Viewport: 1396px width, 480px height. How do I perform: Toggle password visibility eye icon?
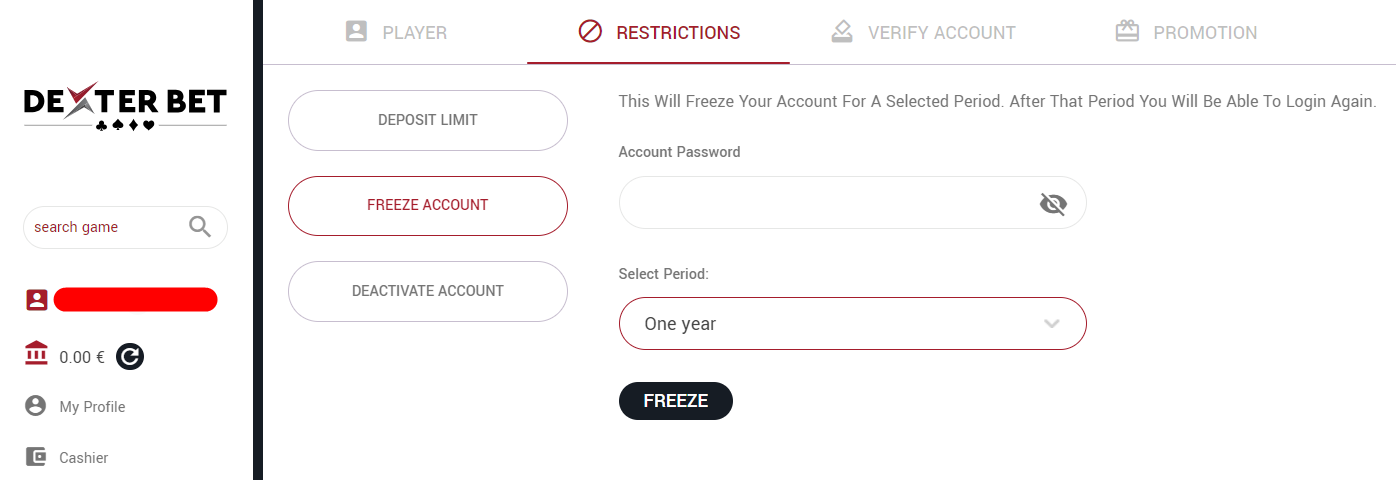click(x=1053, y=204)
